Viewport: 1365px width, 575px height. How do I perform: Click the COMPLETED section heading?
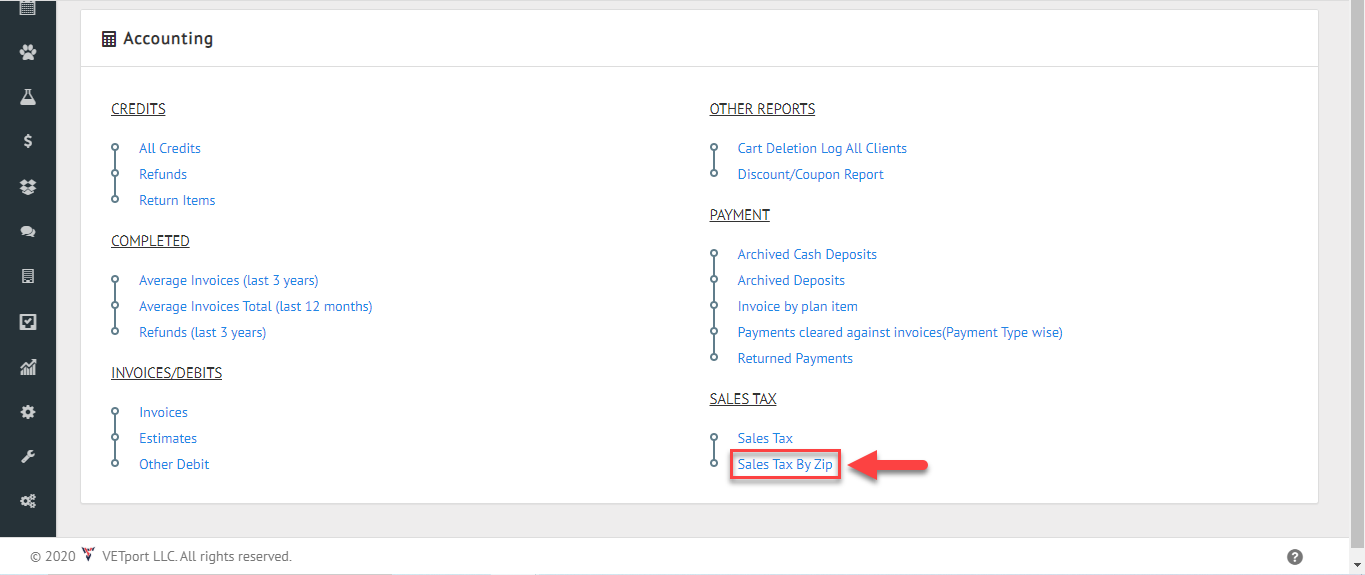coord(150,241)
